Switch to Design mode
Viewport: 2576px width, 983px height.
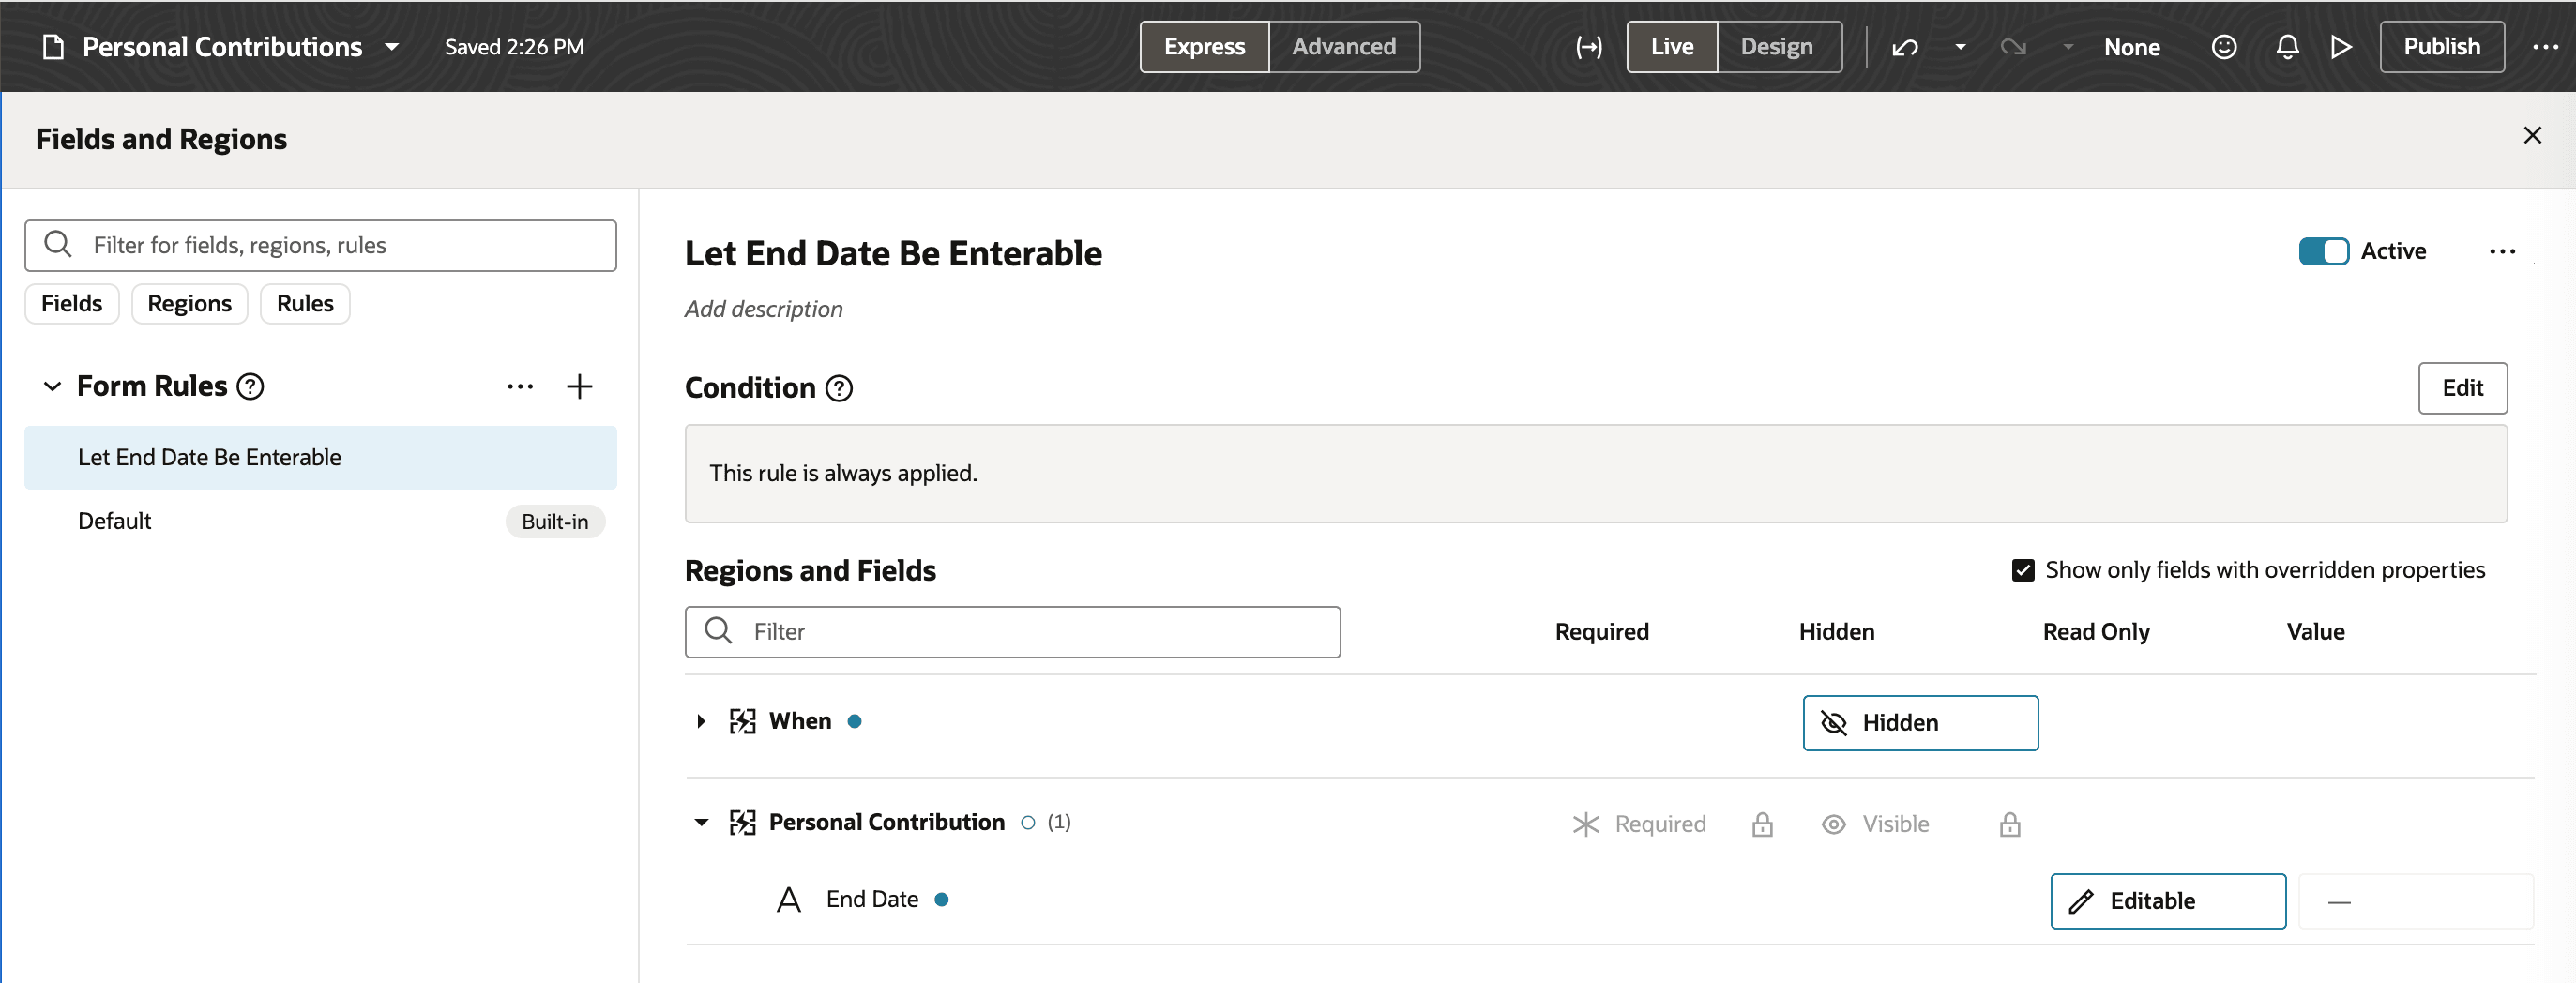pyautogui.click(x=1777, y=46)
